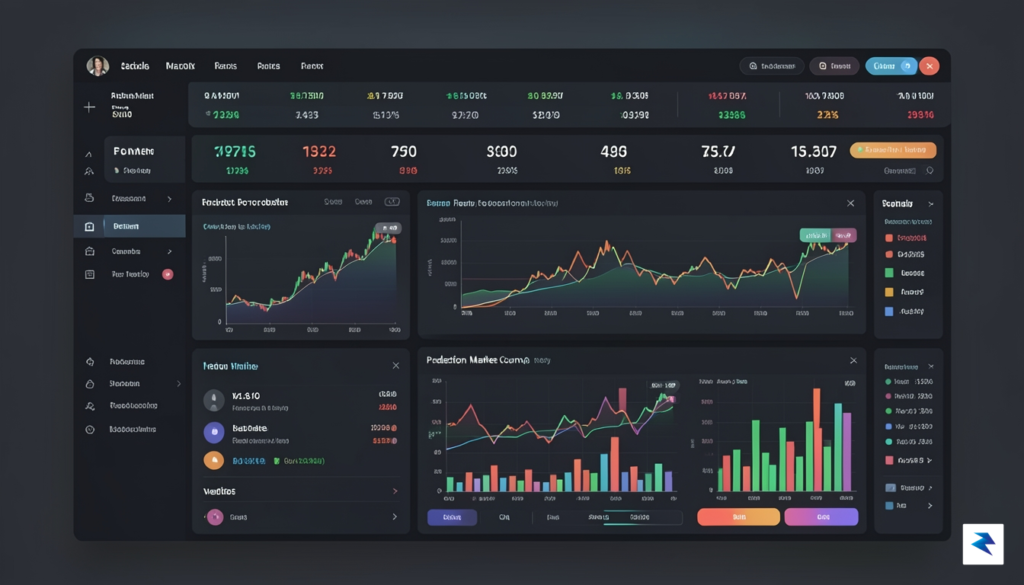Open the chevron on the row above the pink icon
Screen dimensions: 1024x585
[x=395, y=491]
